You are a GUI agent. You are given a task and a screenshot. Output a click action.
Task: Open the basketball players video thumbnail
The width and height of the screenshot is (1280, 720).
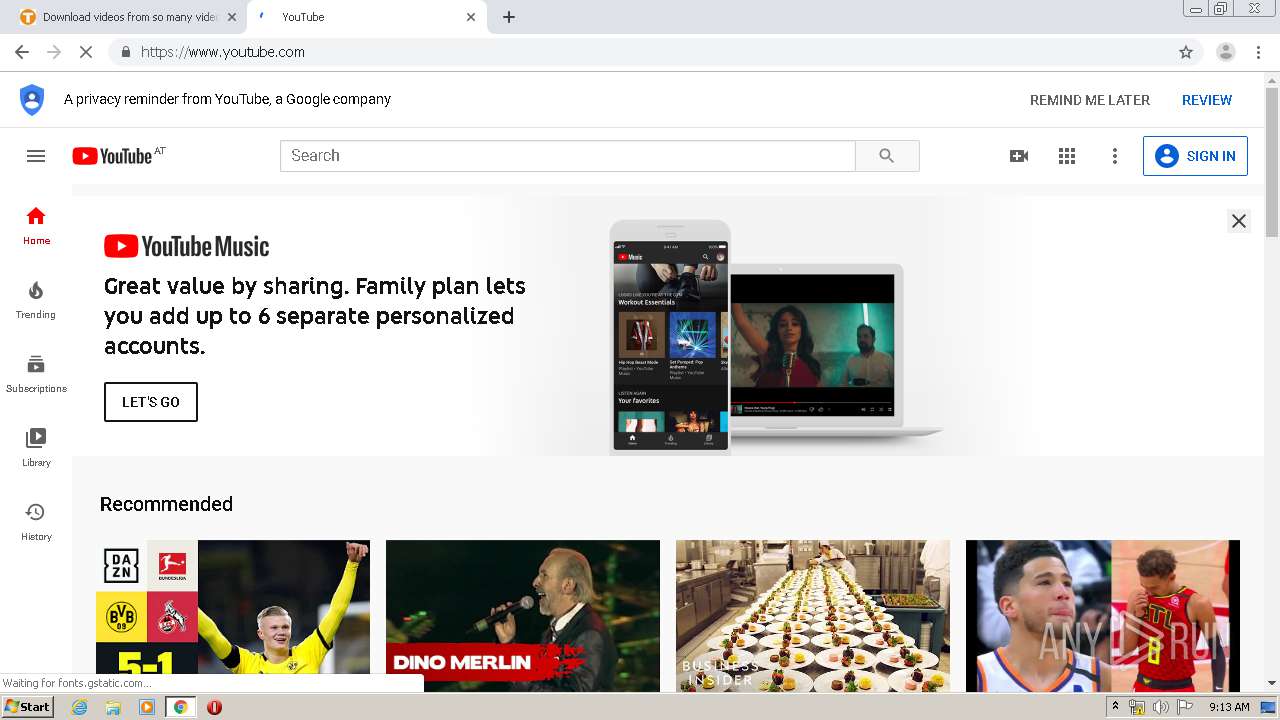tap(1103, 616)
